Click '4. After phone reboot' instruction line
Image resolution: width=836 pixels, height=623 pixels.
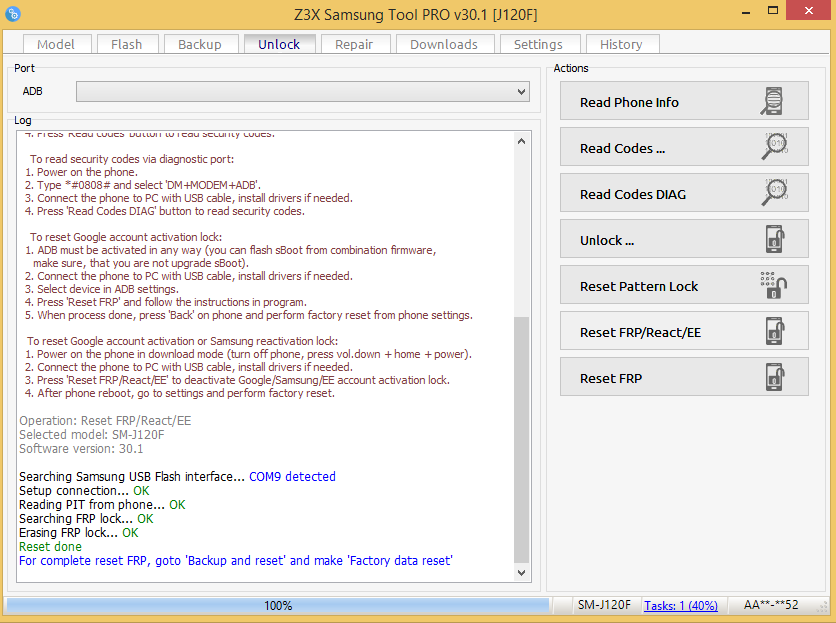pyautogui.click(x=180, y=393)
